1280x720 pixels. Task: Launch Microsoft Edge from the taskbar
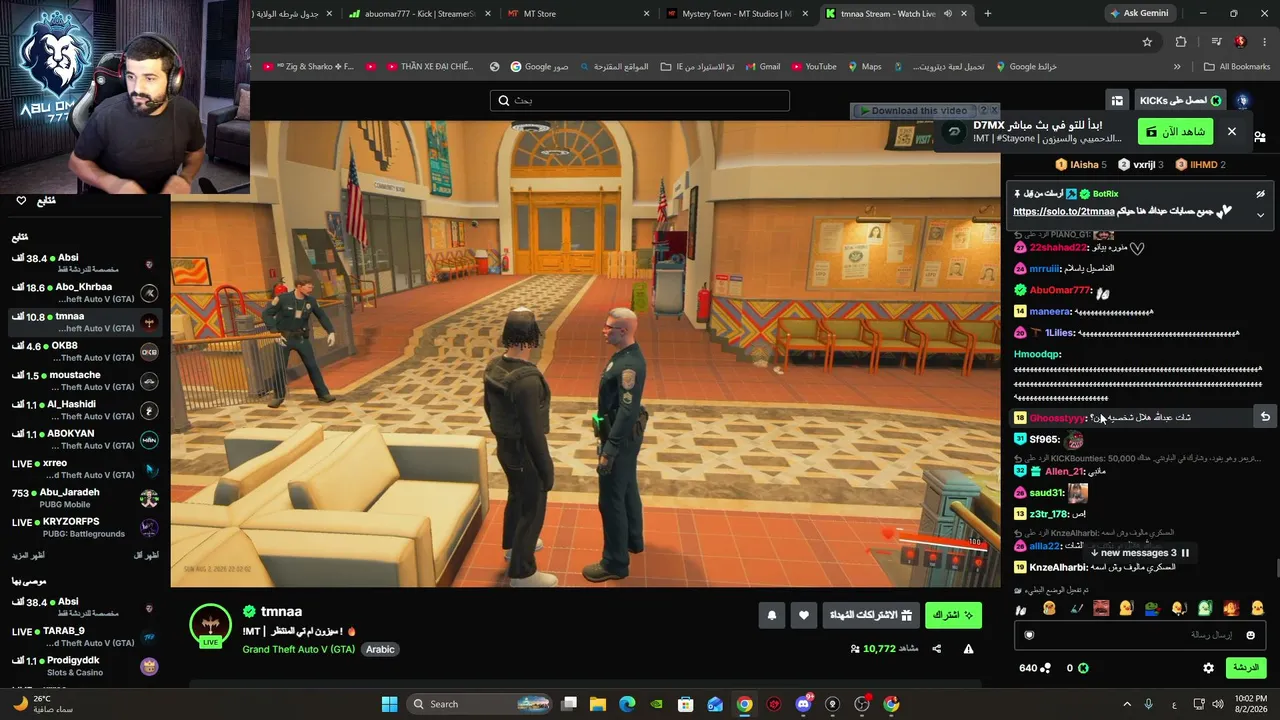click(x=627, y=704)
